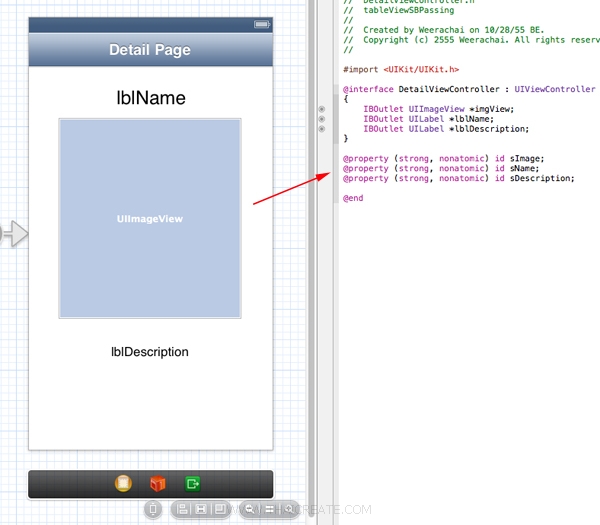Click the Detail Page navigation bar title

150,50
